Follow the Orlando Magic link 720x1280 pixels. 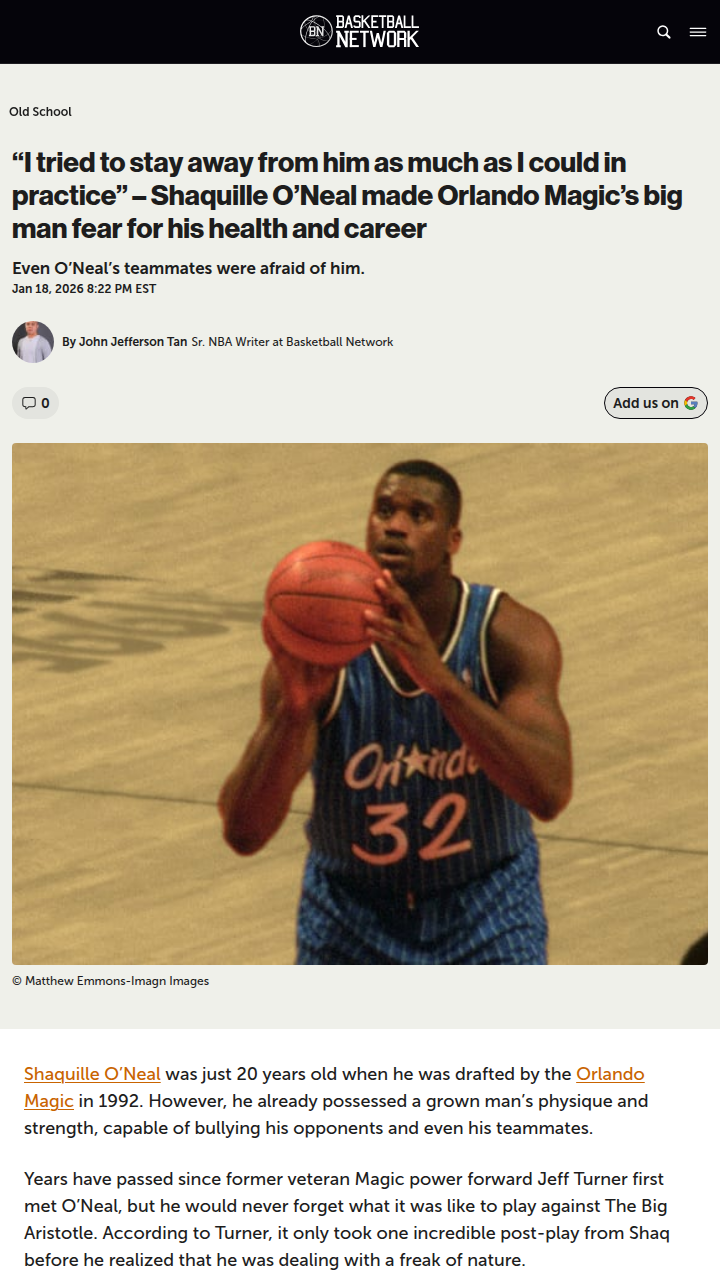tap(334, 1087)
